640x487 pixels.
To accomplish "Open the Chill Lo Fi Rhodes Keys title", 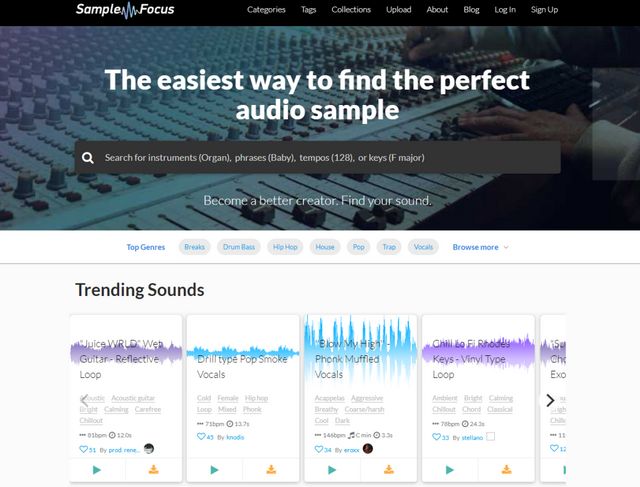I will pyautogui.click(x=471, y=359).
